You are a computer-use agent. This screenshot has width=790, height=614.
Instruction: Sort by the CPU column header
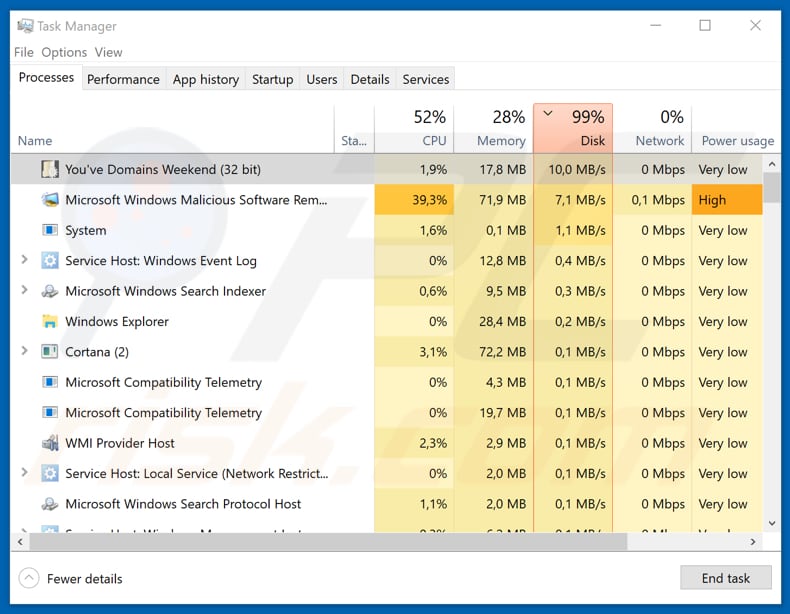click(414, 129)
